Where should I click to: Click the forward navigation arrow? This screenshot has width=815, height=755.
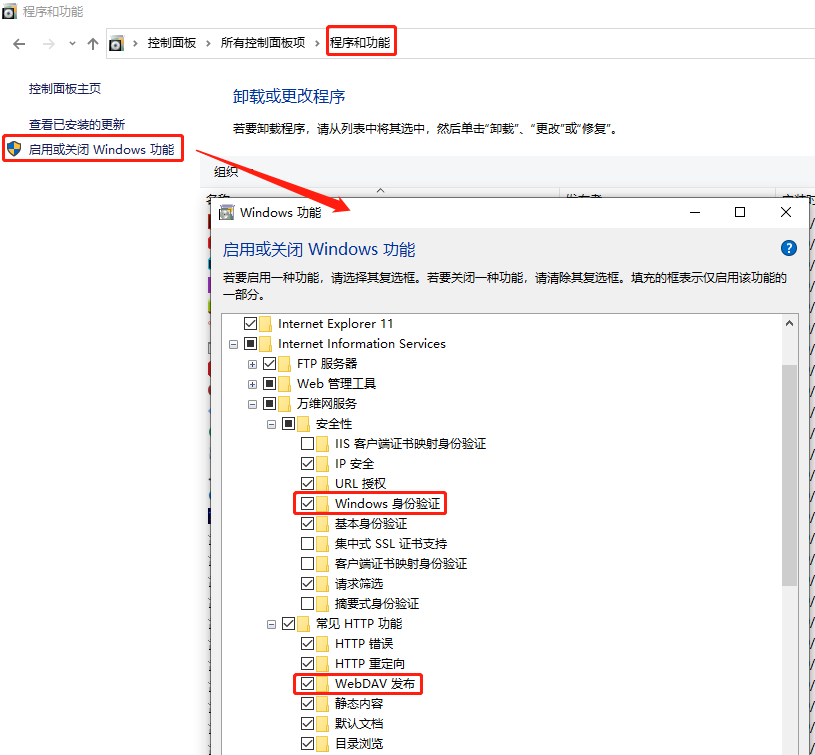click(49, 44)
